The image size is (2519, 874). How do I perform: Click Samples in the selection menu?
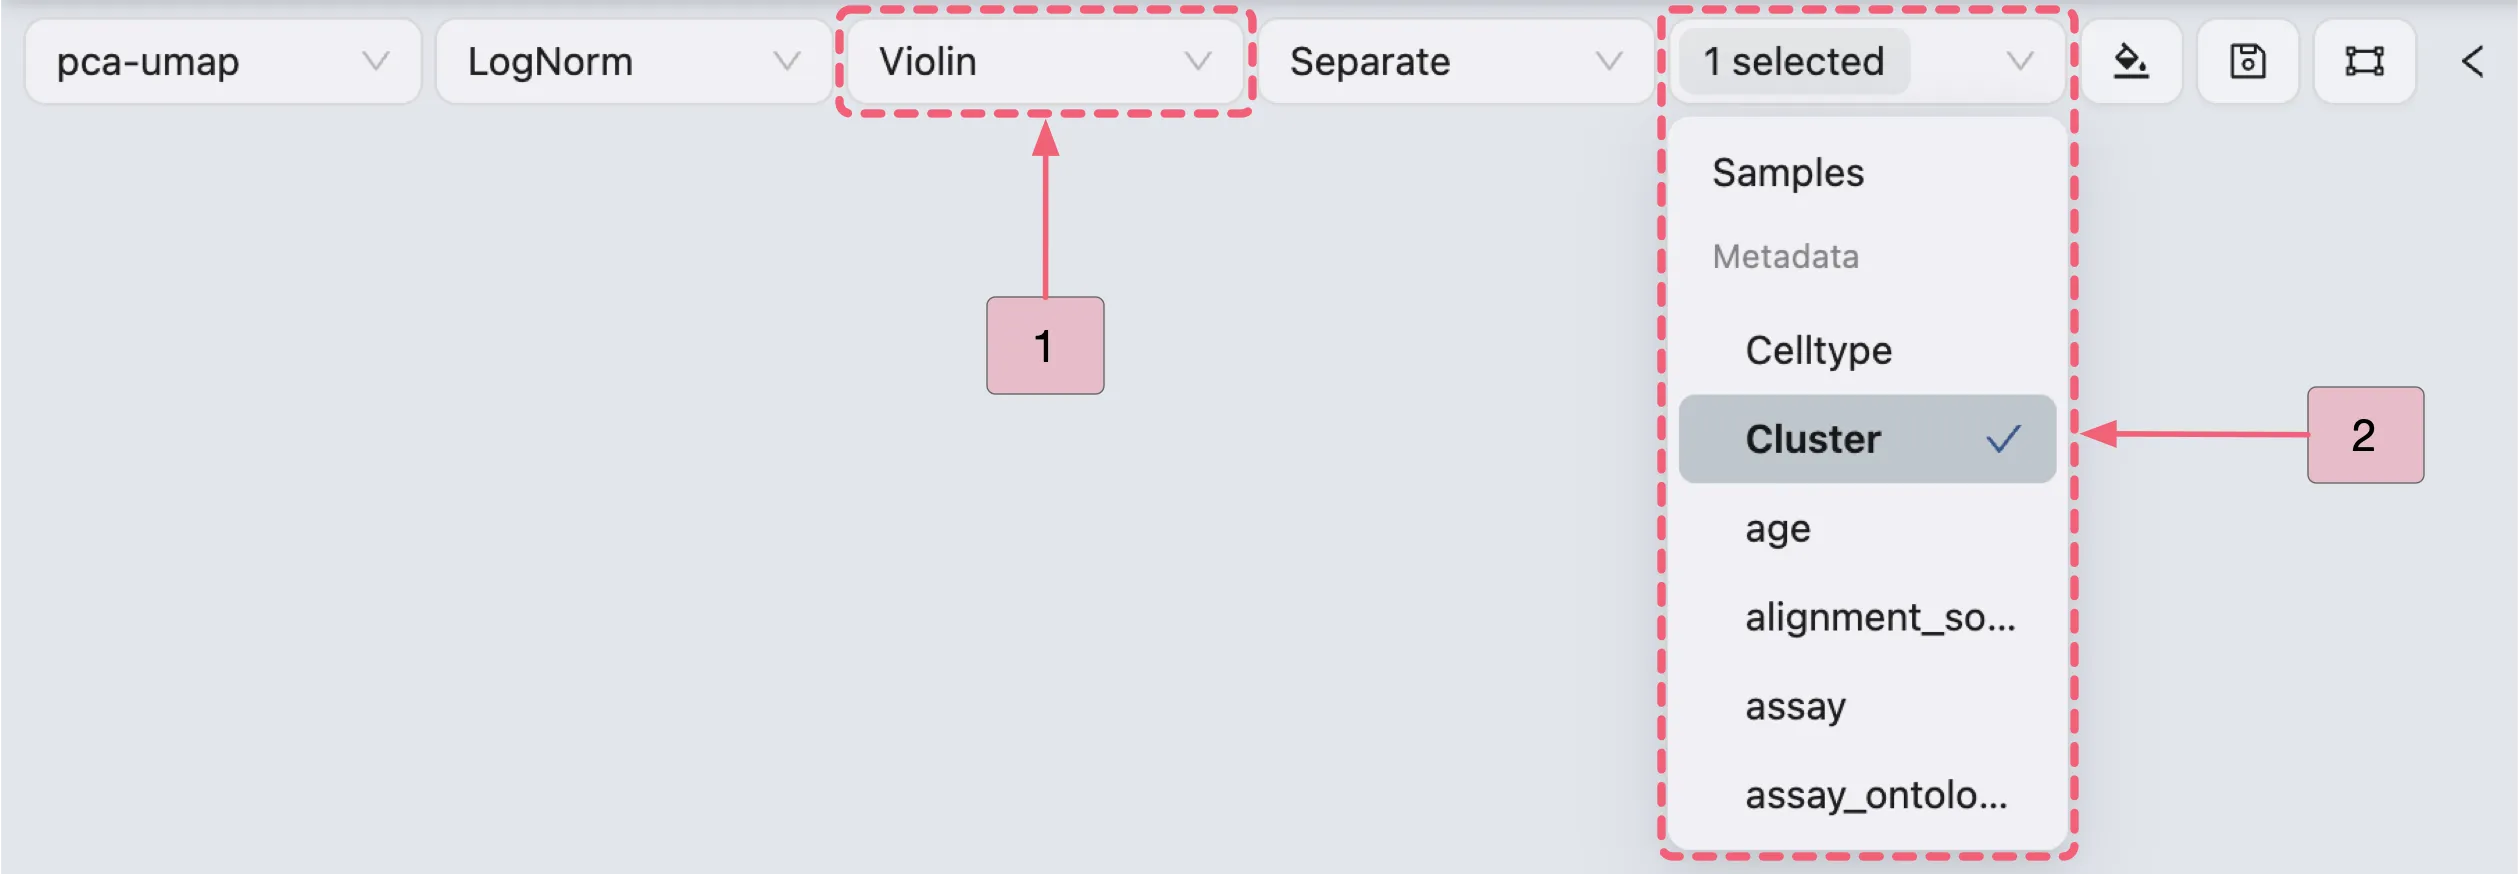click(x=1787, y=171)
